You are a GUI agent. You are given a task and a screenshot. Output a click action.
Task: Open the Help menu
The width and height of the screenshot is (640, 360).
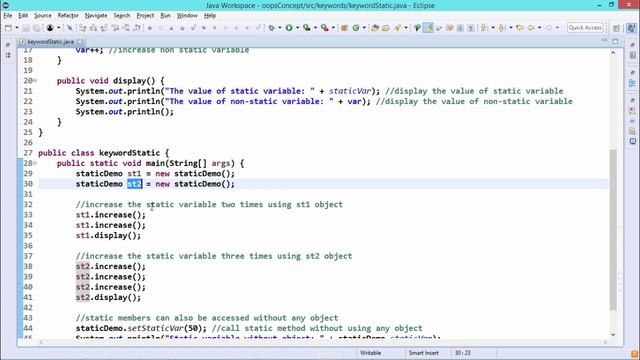click(x=210, y=16)
